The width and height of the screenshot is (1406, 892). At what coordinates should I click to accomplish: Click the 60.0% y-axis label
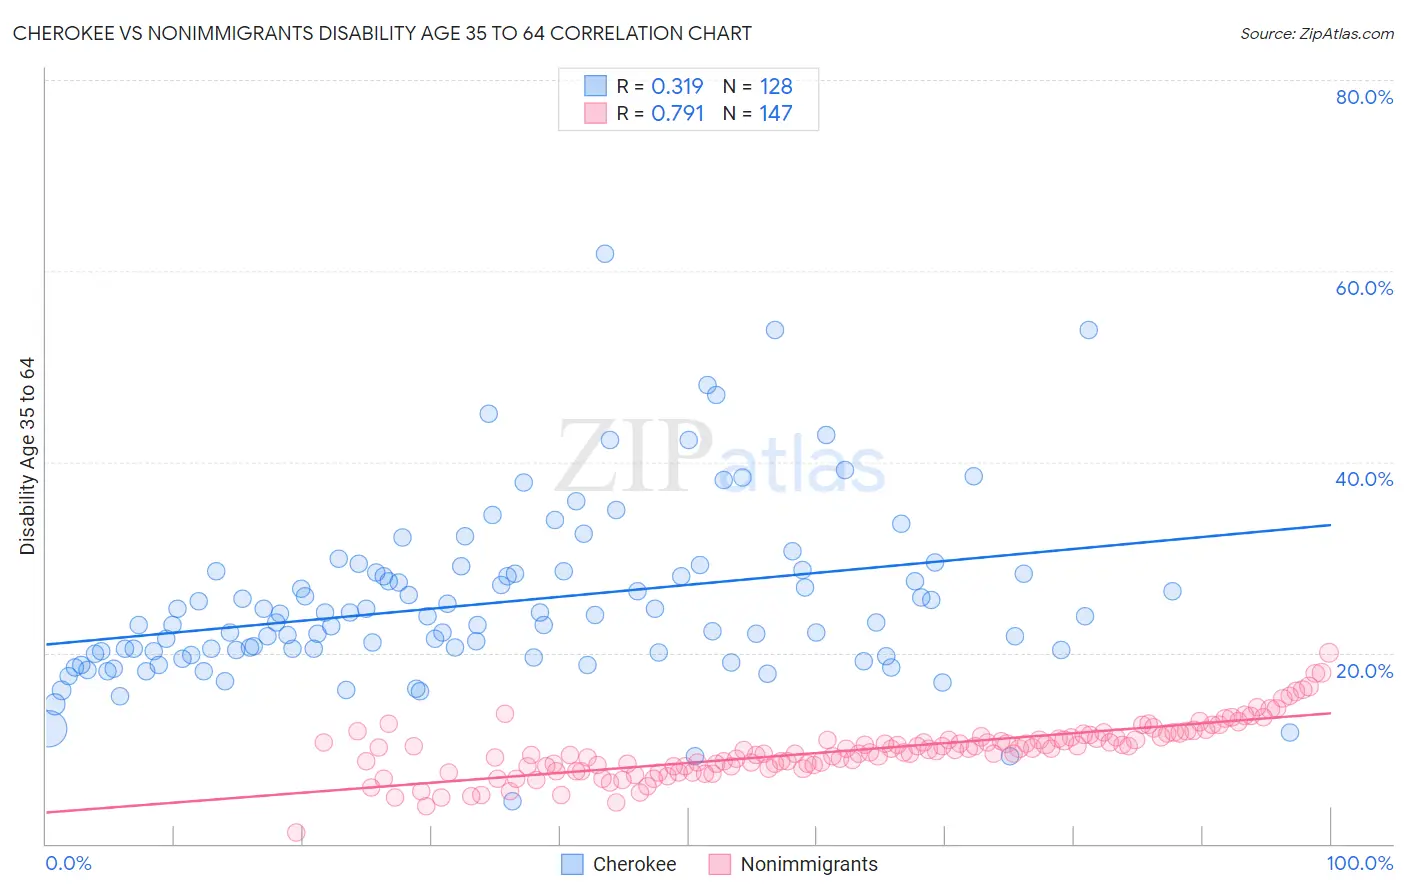(1364, 288)
